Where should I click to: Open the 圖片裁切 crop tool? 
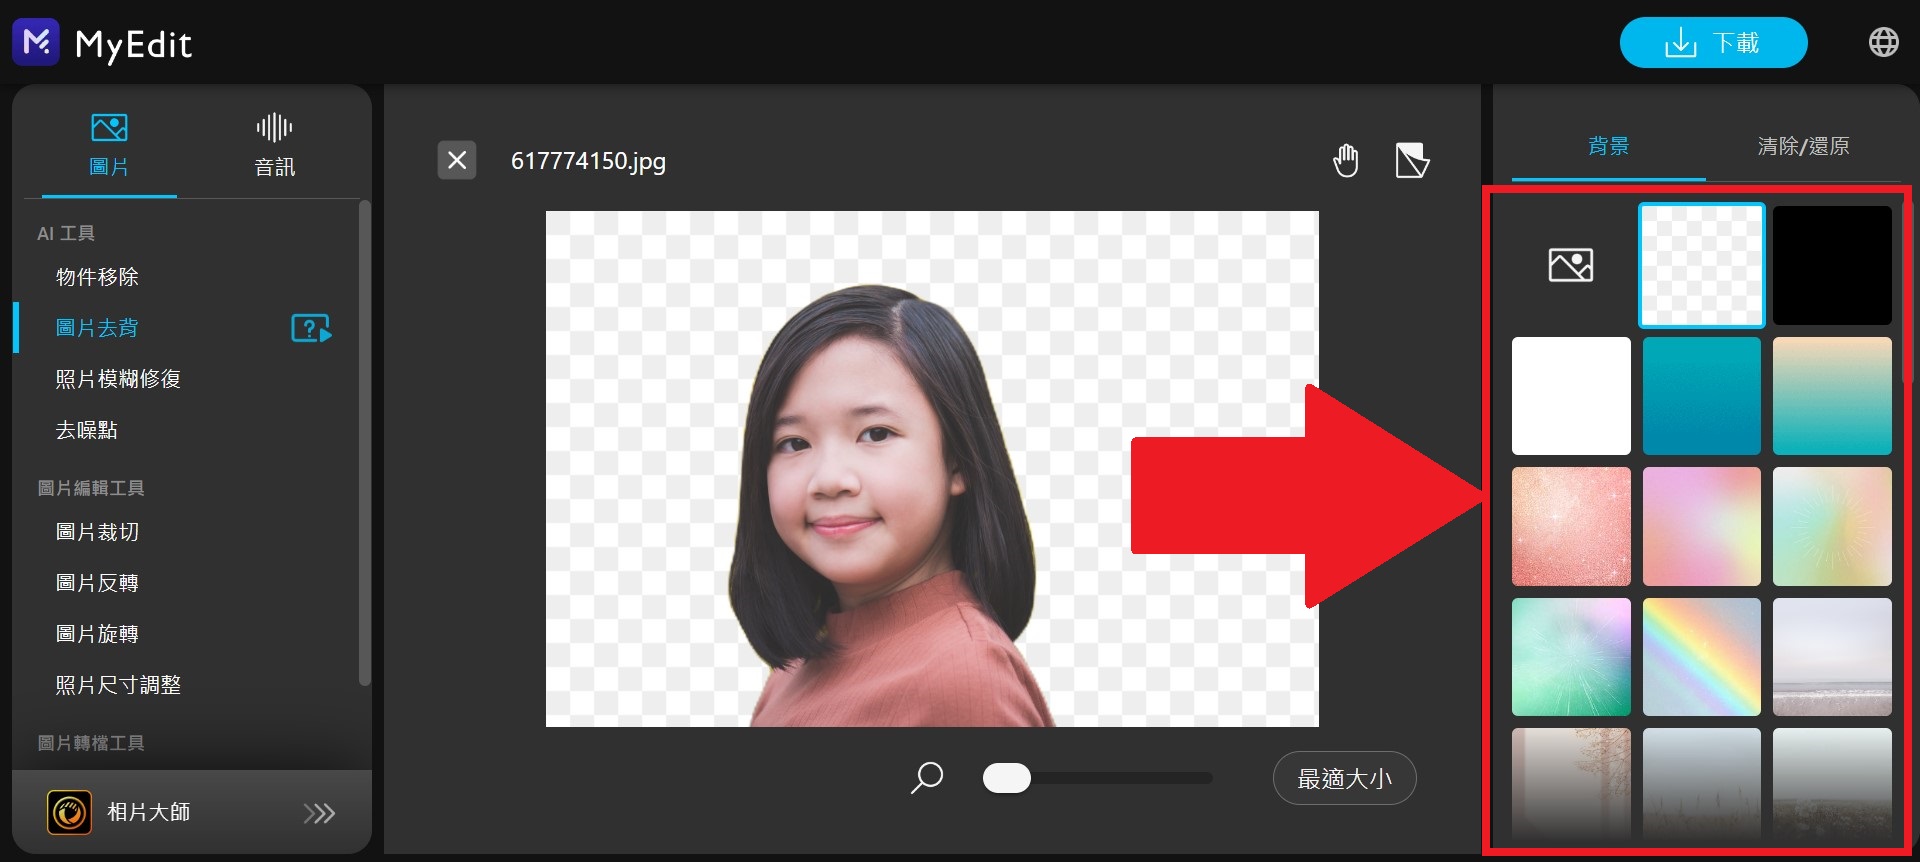click(x=97, y=532)
